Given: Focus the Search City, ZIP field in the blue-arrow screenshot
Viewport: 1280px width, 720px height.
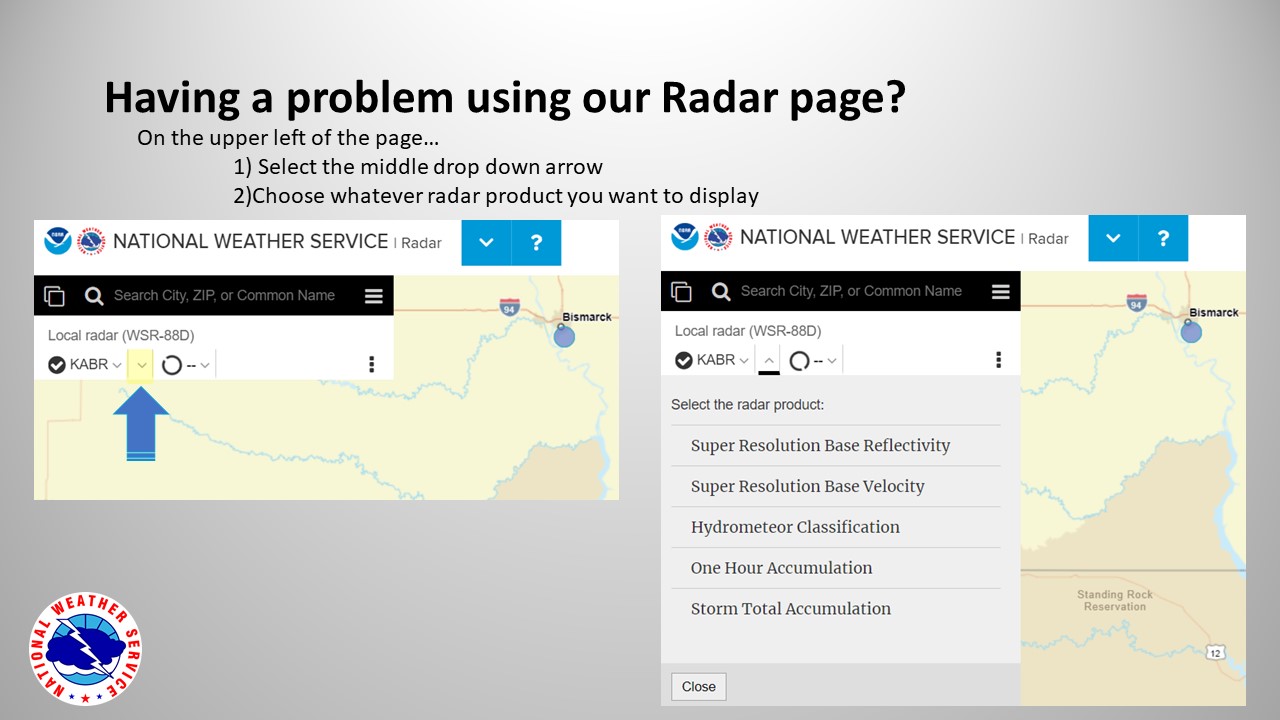Looking at the screenshot, I should pos(224,296).
